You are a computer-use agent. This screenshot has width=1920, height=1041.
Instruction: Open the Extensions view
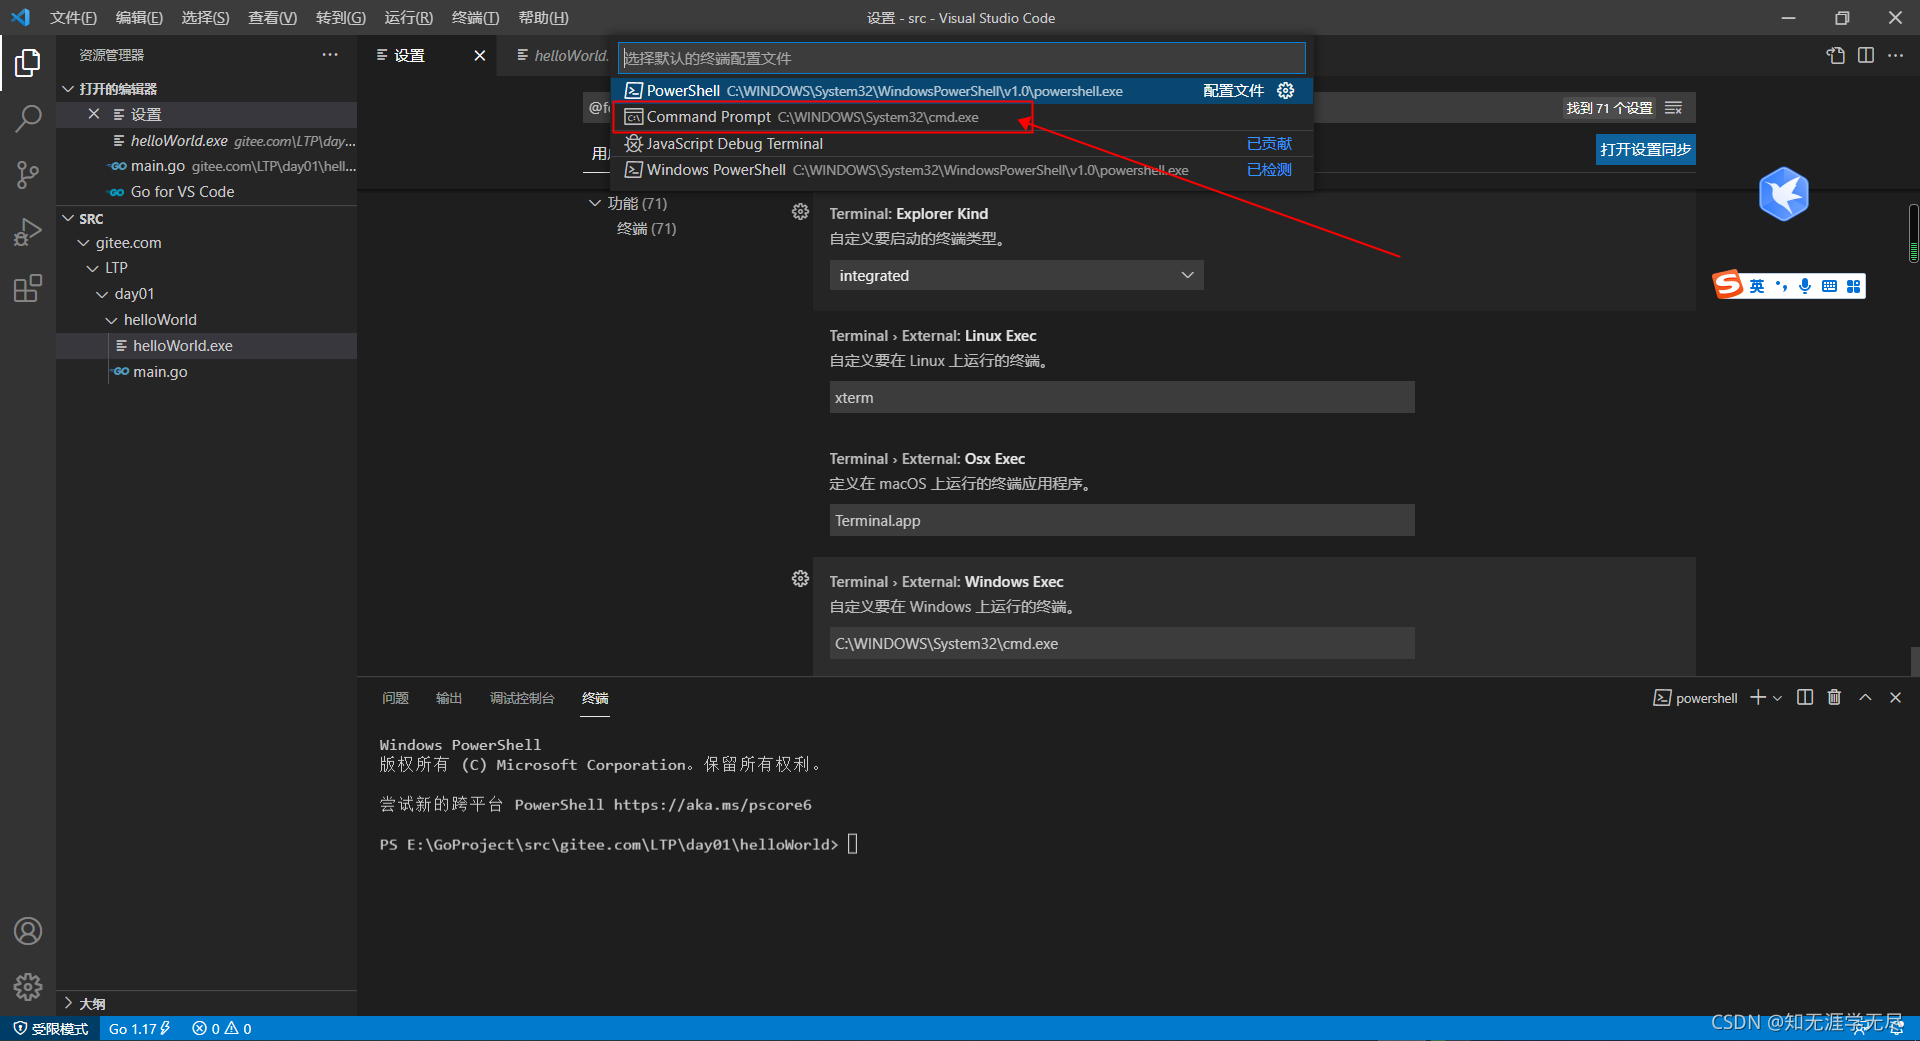[x=28, y=289]
